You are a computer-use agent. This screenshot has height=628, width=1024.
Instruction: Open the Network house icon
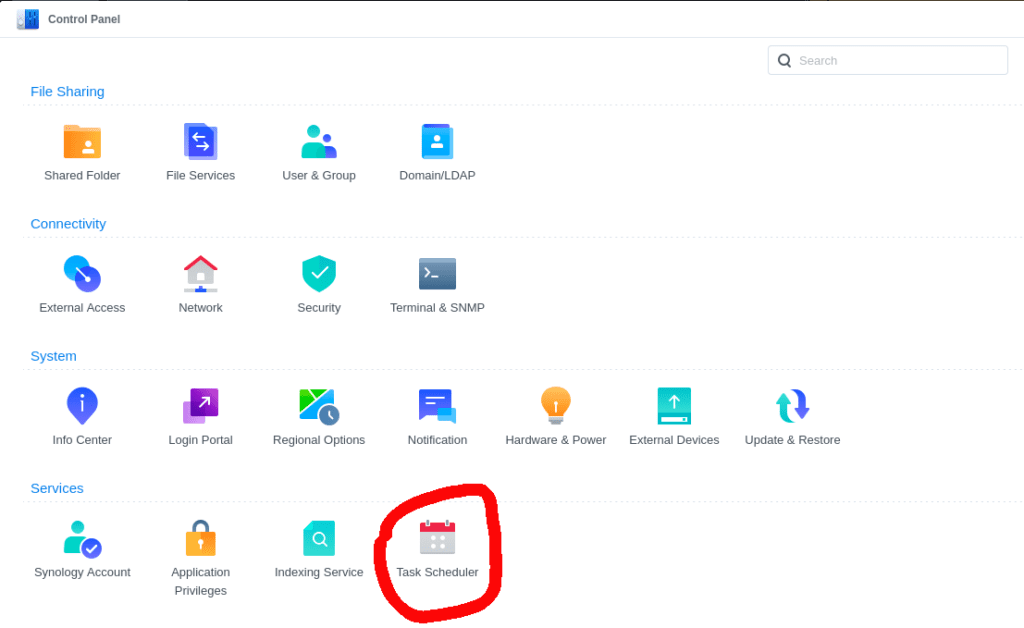tap(200, 274)
